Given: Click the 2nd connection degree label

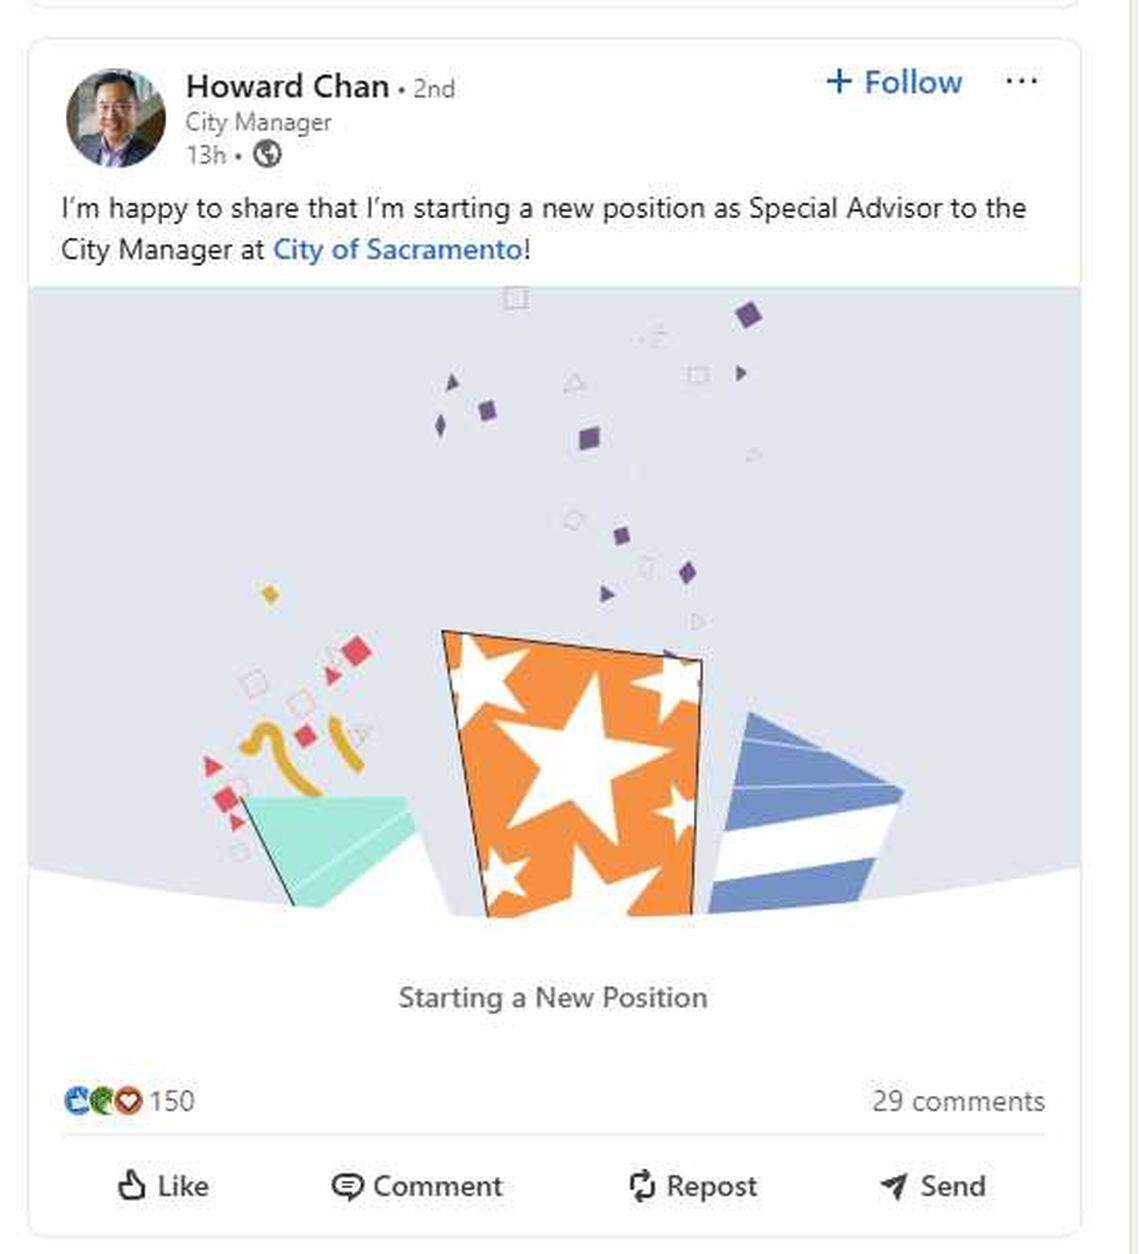Looking at the screenshot, I should (432, 88).
